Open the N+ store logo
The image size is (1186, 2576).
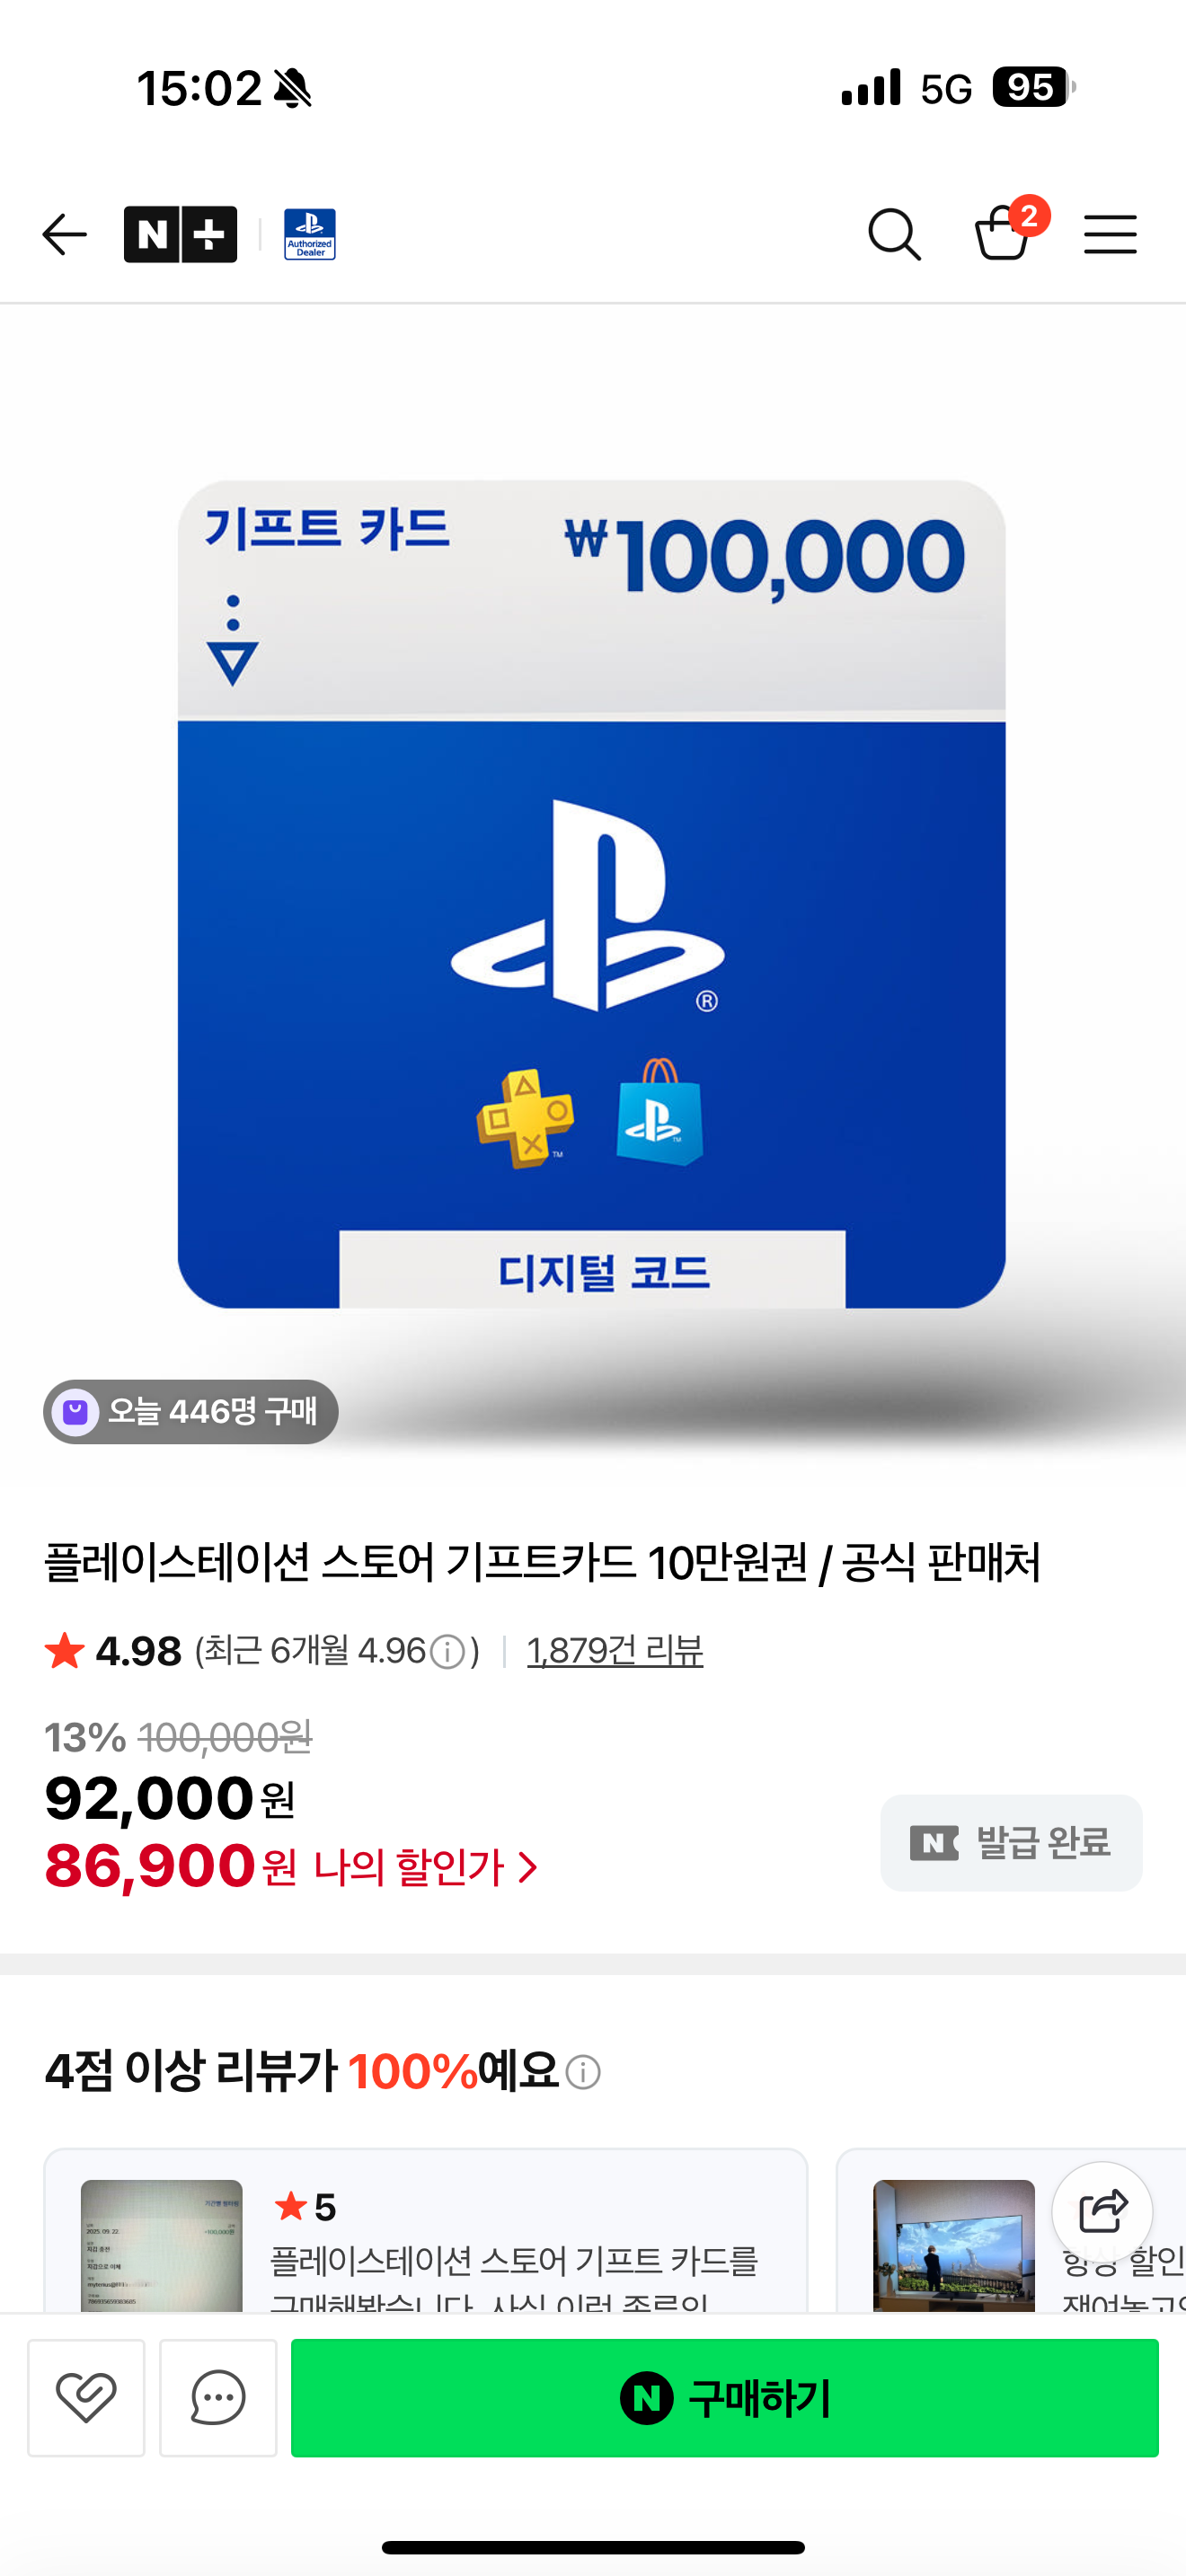click(180, 235)
